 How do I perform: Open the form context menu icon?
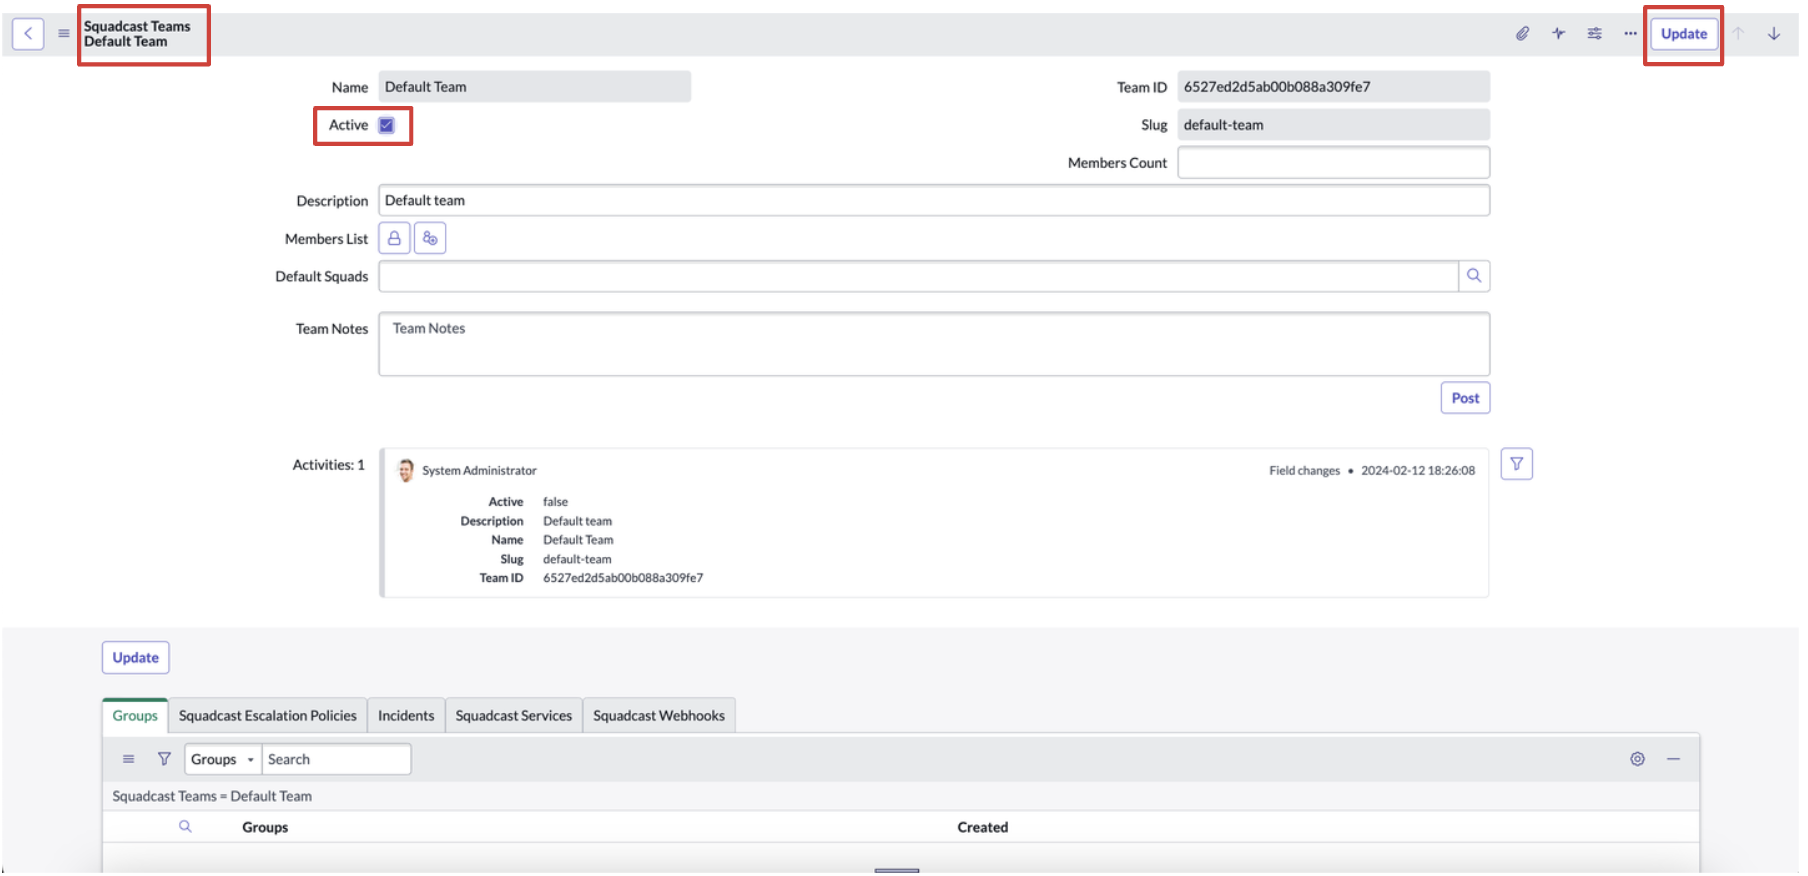tap(64, 34)
